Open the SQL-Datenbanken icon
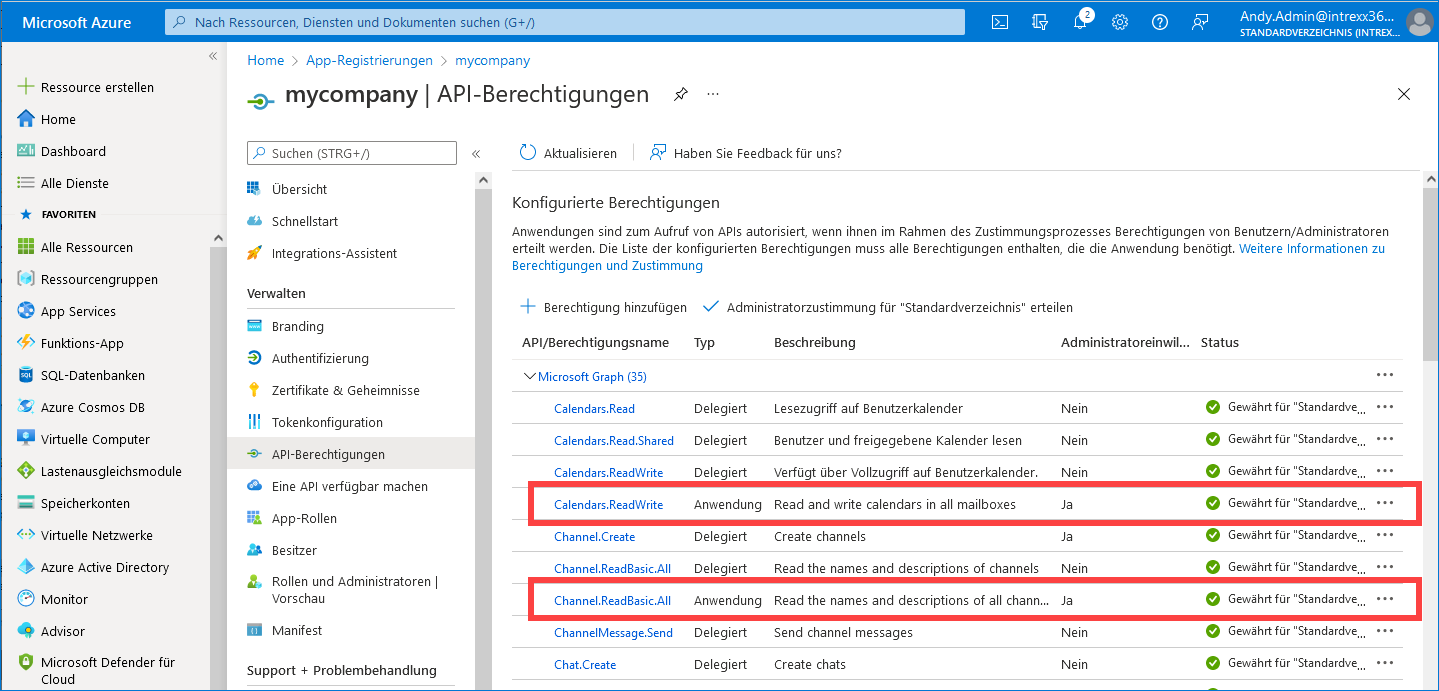Screen dimensions: 1439x691 pyautogui.click(x=26, y=375)
